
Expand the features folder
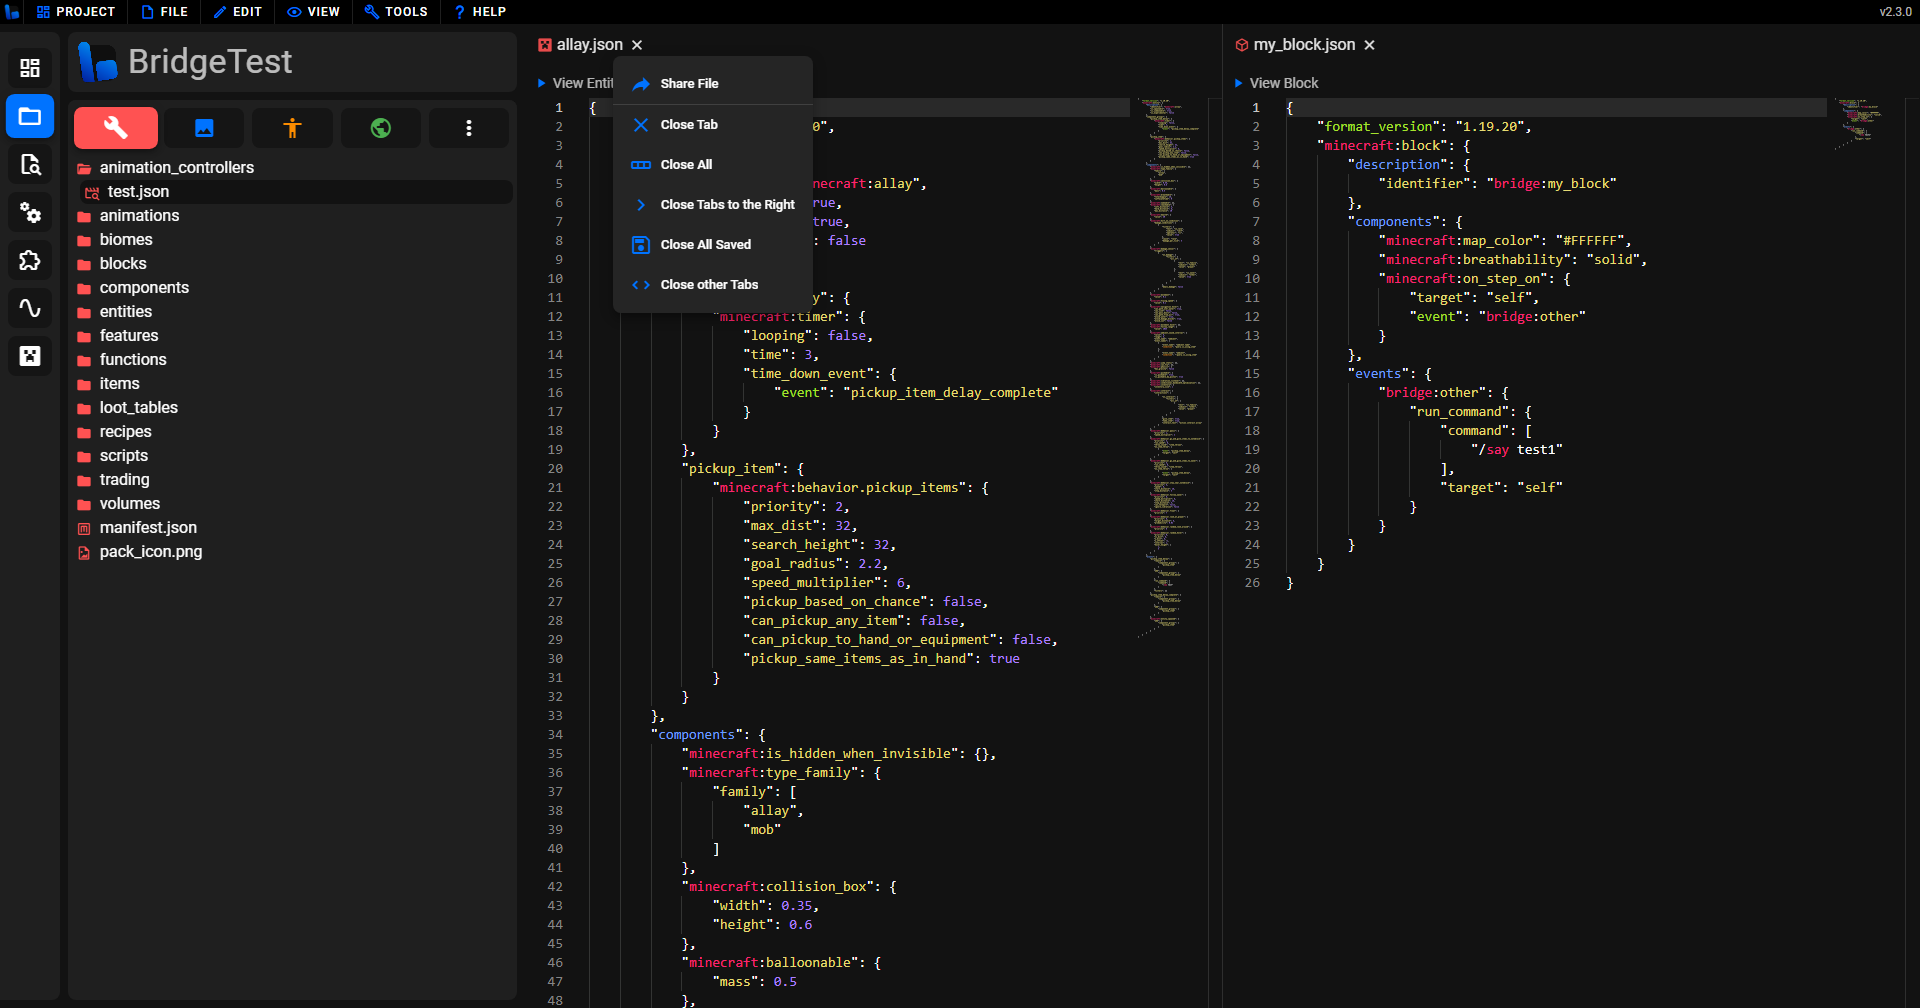tap(129, 336)
